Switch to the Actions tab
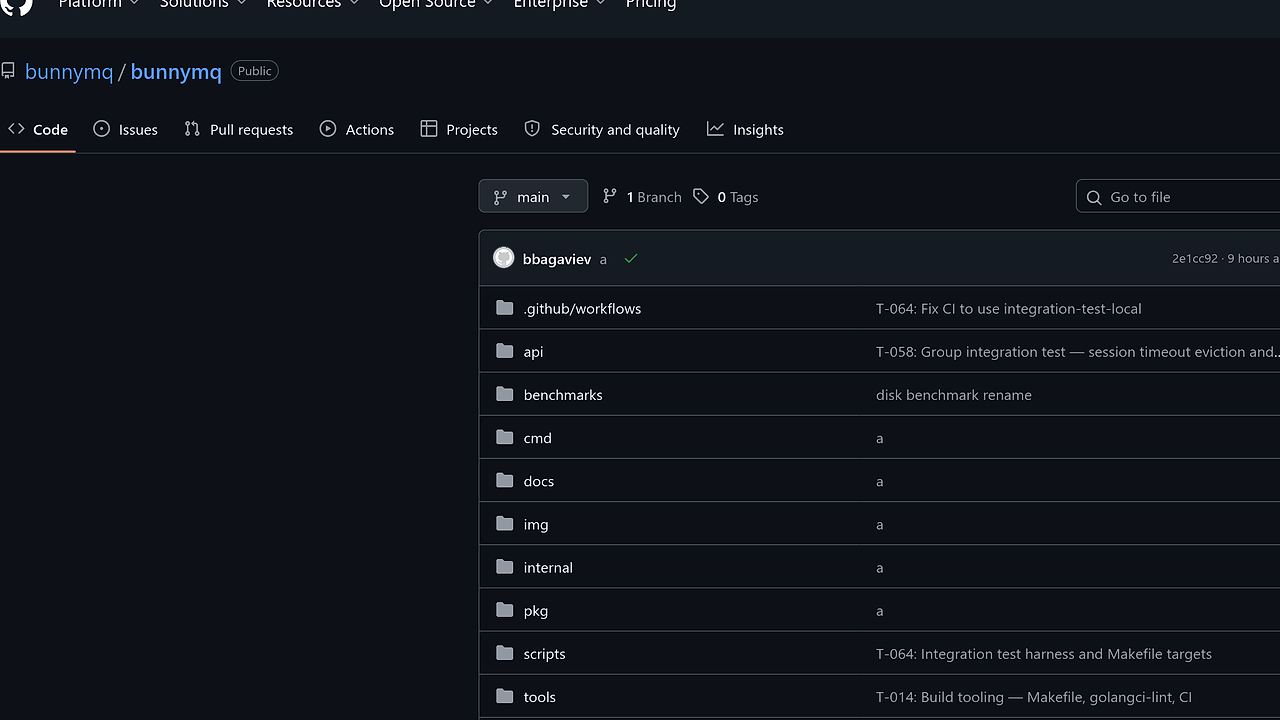 tap(357, 129)
